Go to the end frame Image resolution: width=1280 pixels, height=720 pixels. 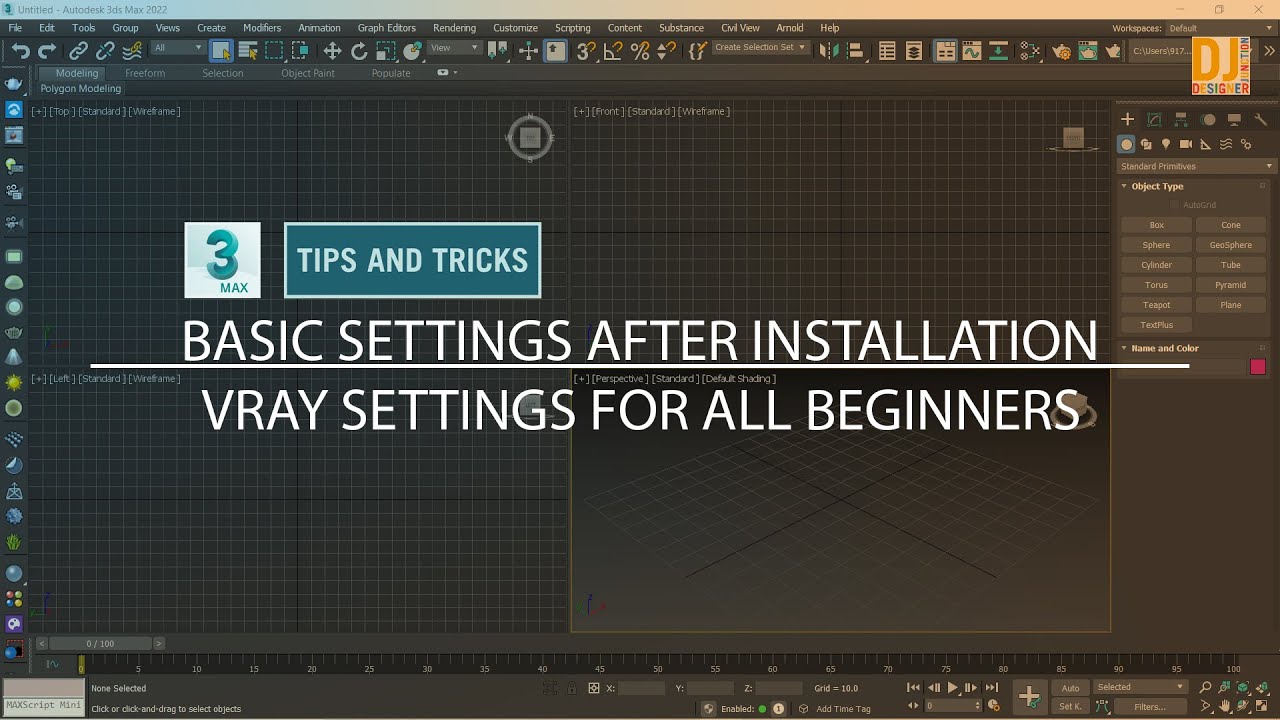992,688
